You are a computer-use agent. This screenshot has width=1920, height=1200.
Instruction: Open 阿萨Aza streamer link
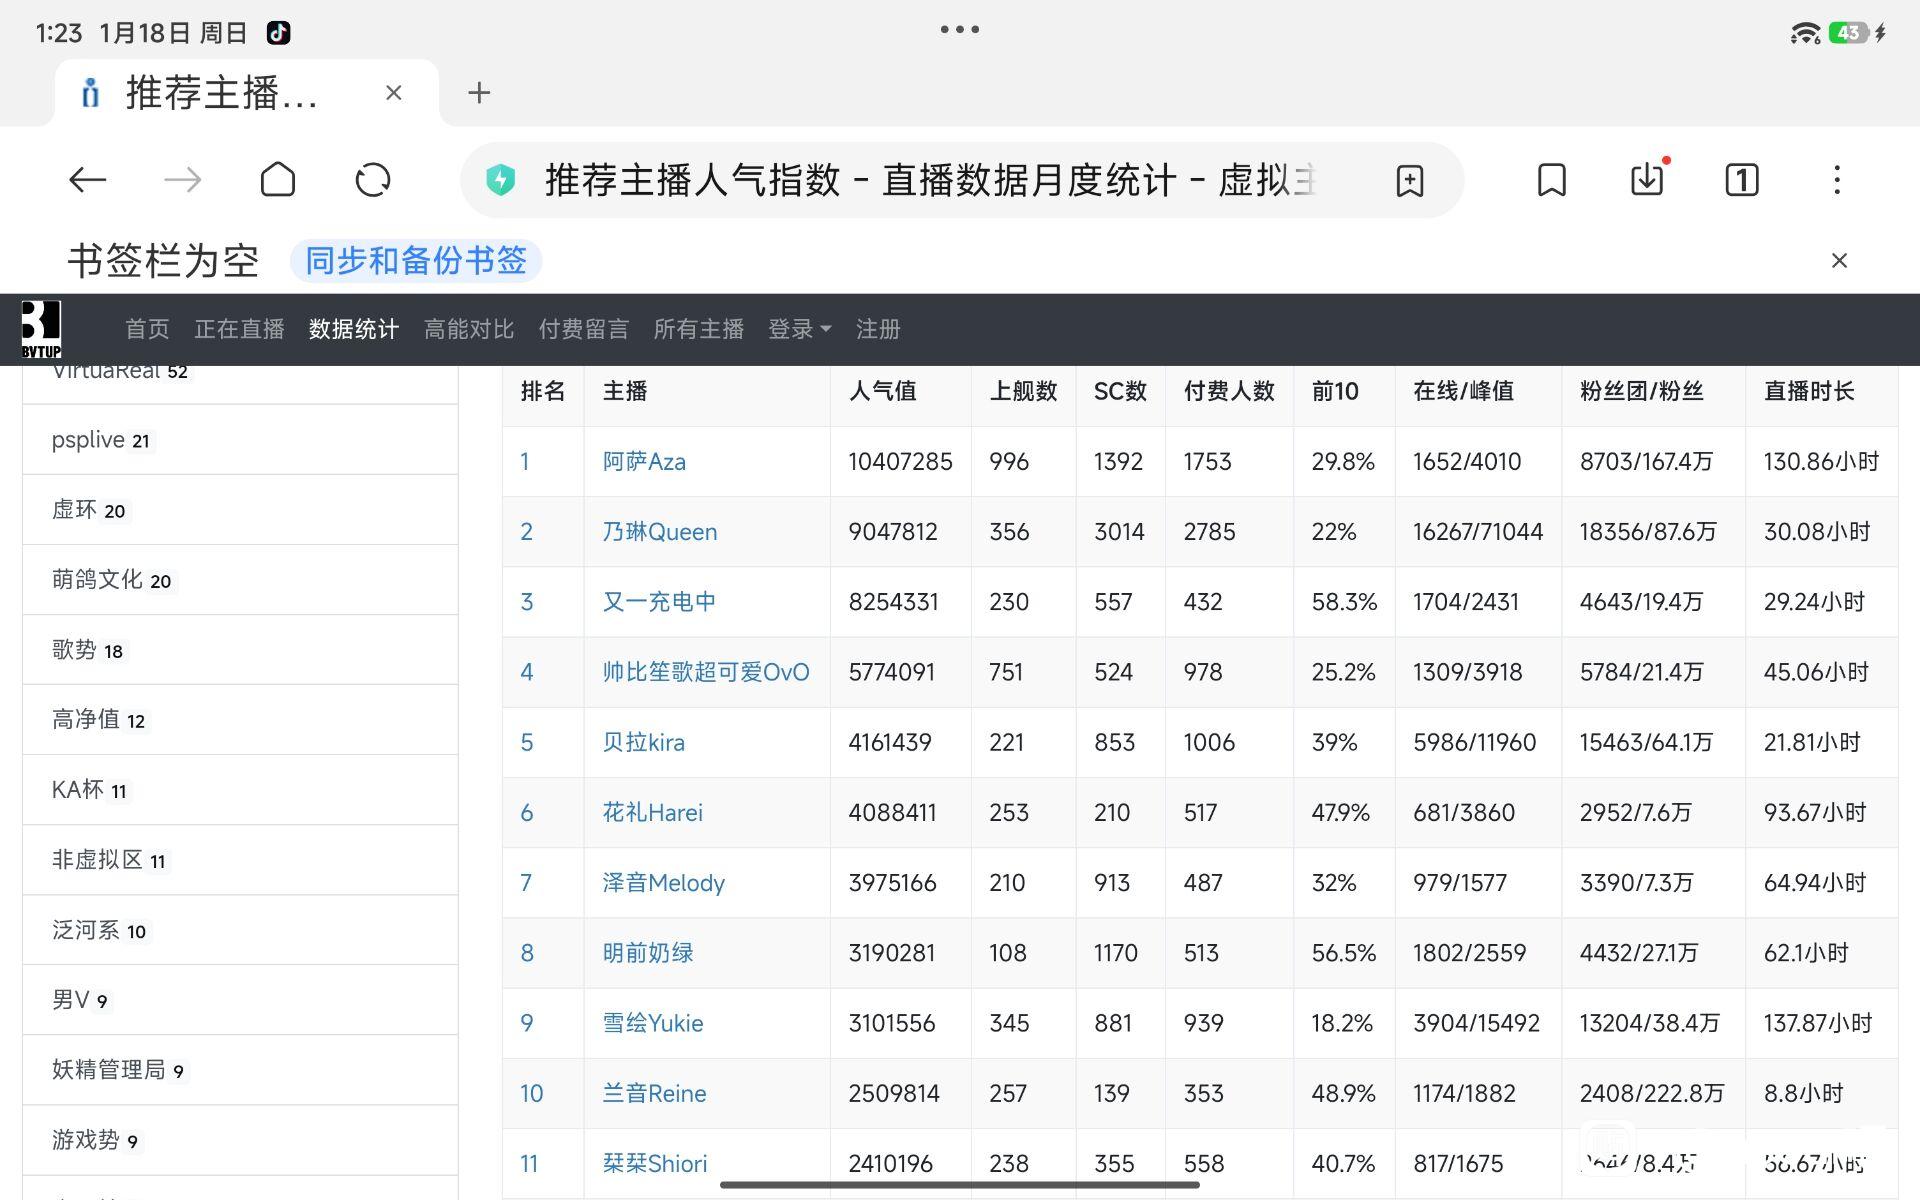[644, 462]
